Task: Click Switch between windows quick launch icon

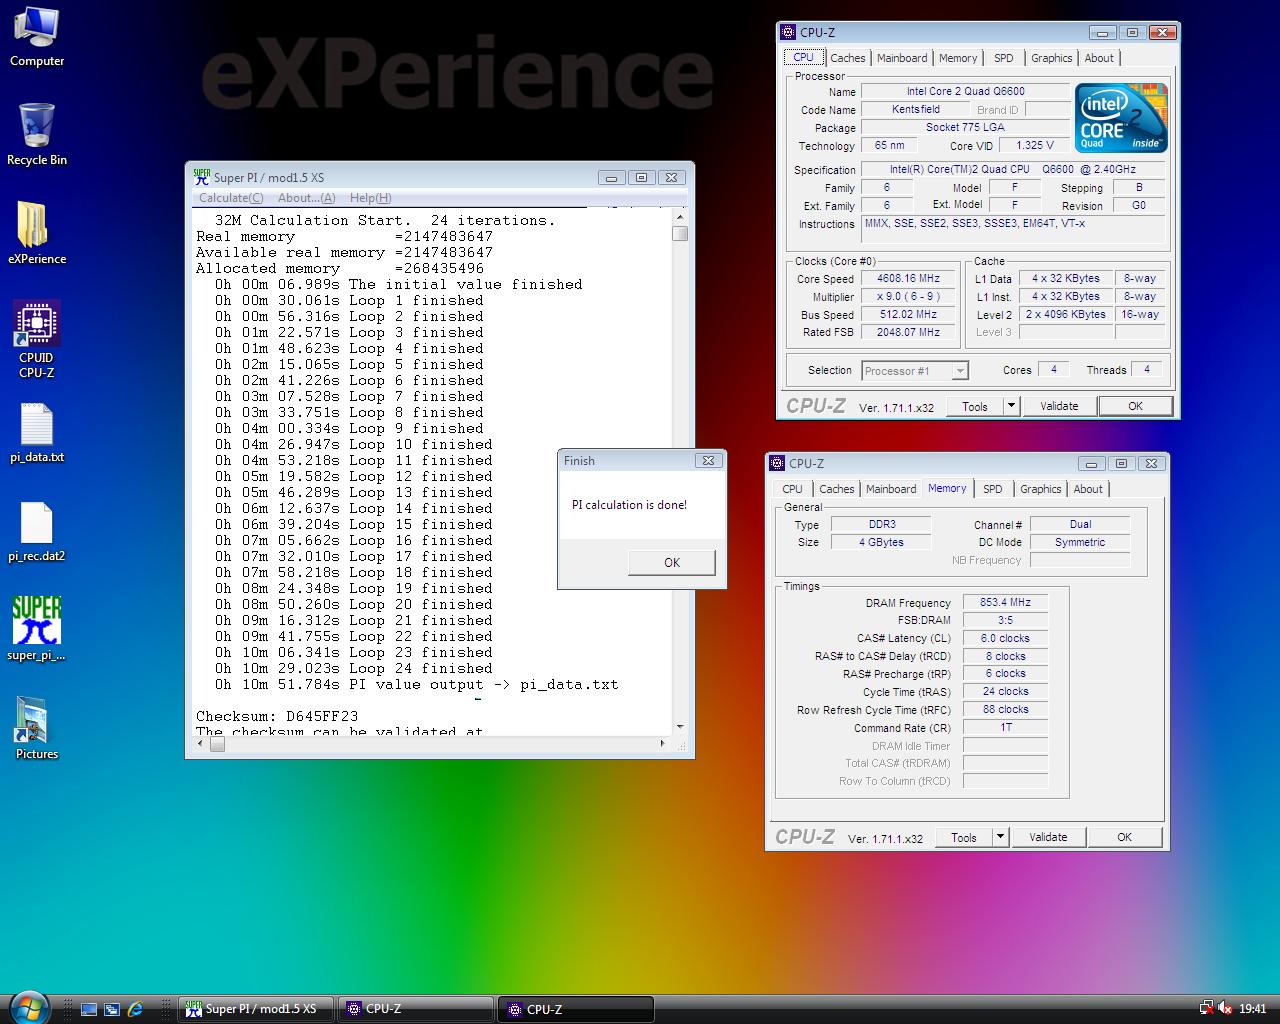Action: (112, 1010)
